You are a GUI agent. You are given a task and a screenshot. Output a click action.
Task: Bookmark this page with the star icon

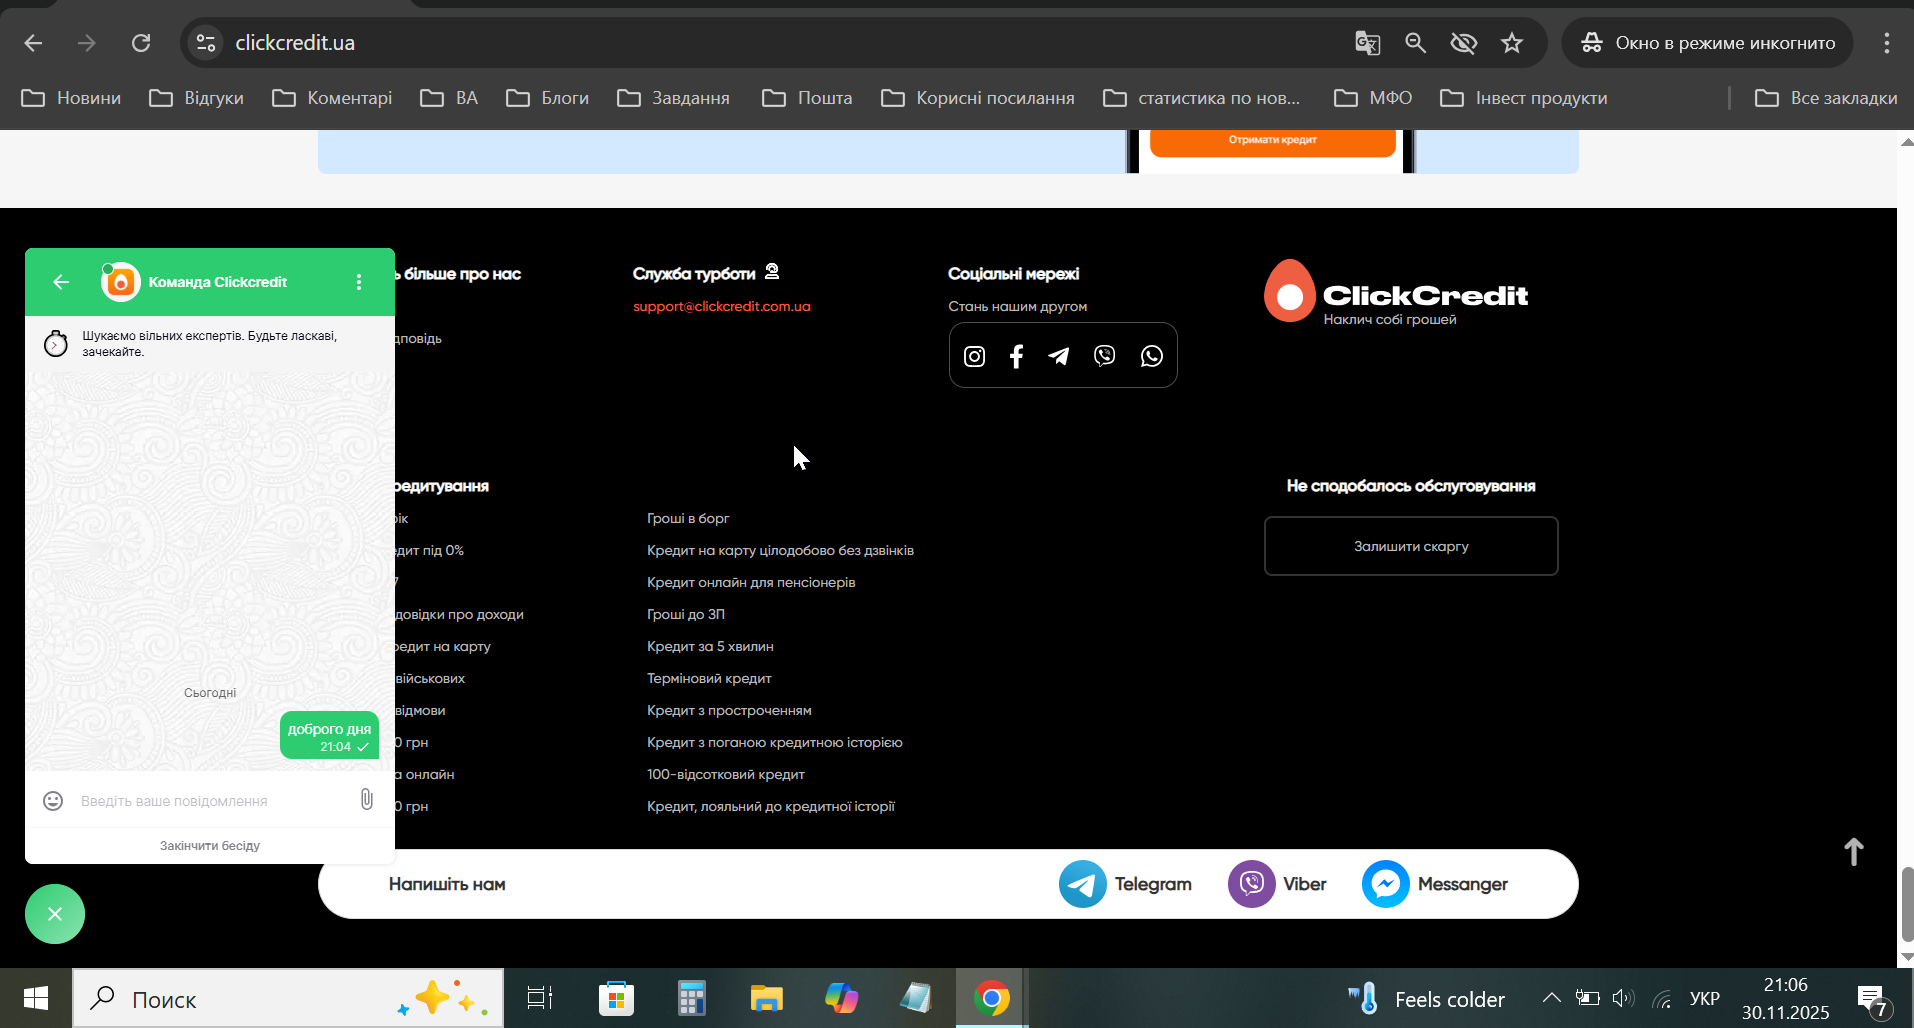pos(1512,43)
